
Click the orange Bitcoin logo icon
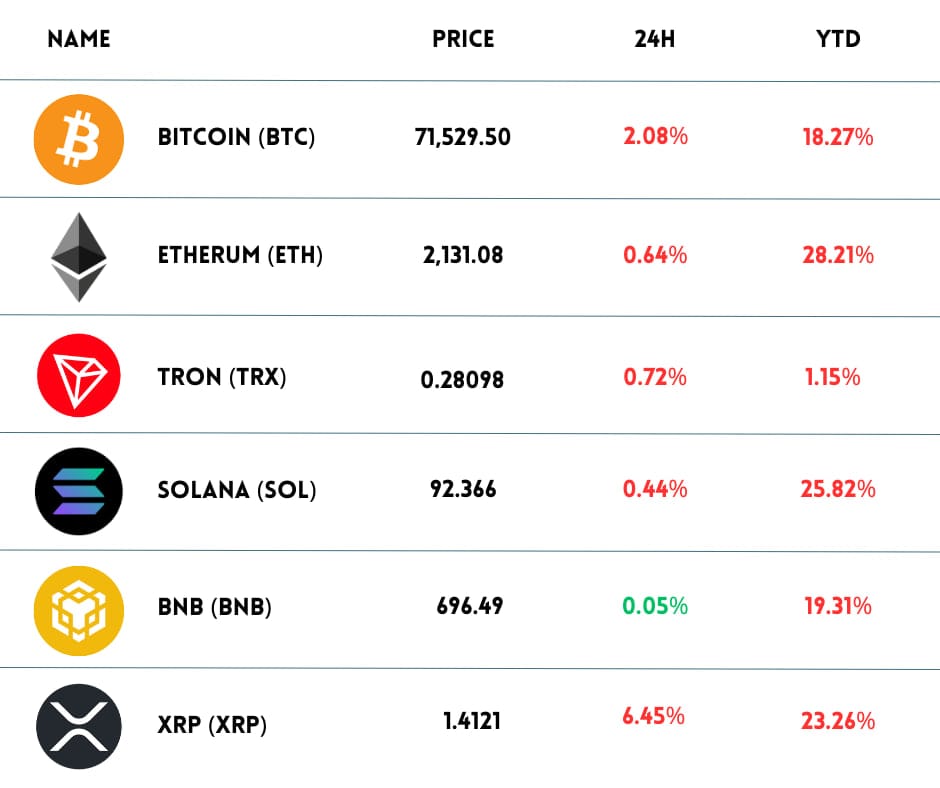pos(79,138)
